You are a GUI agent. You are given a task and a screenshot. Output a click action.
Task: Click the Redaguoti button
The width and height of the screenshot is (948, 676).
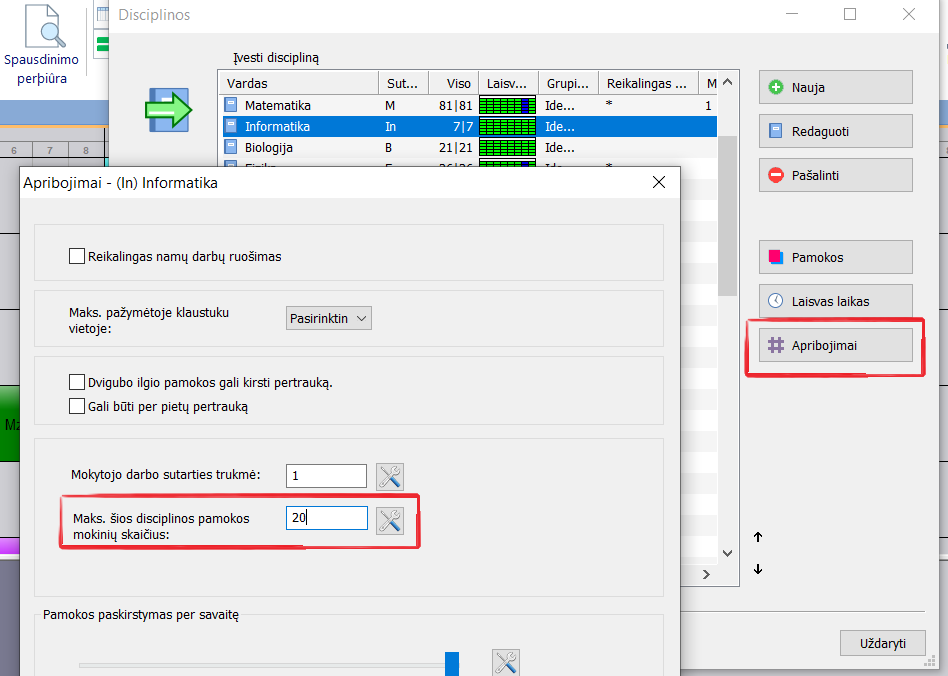[836, 131]
